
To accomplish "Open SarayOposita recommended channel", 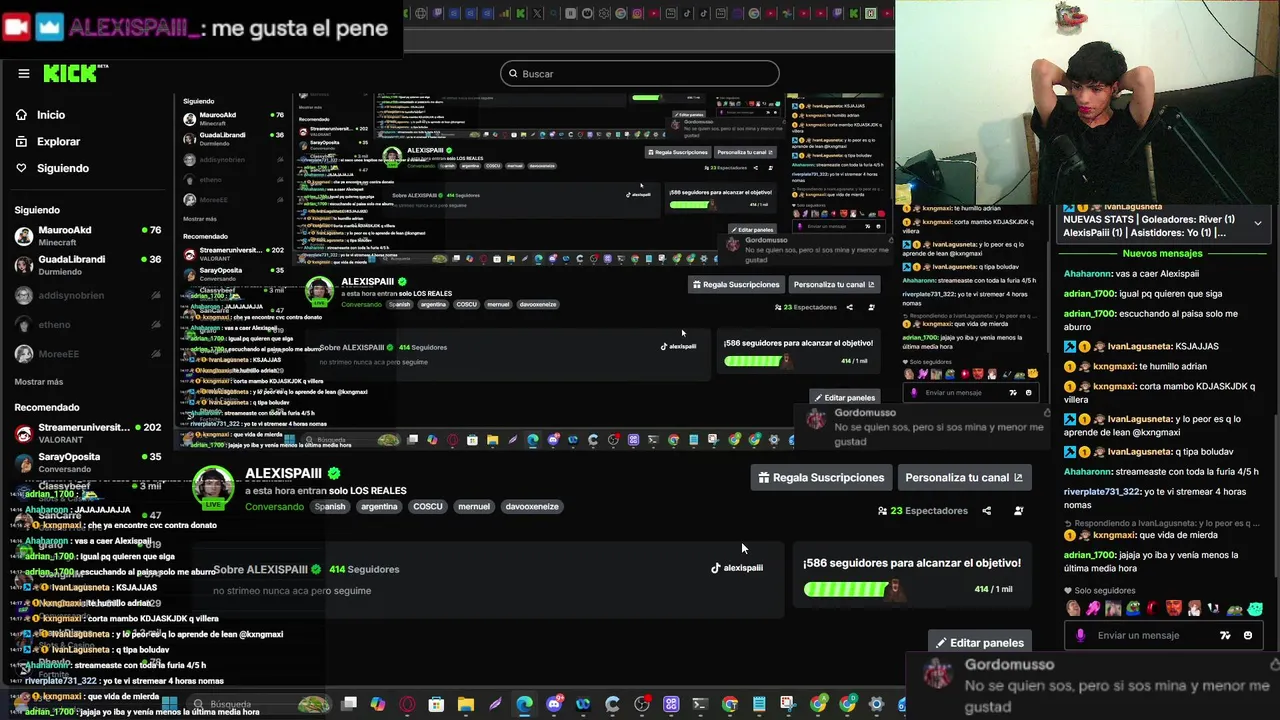I will point(87,462).
